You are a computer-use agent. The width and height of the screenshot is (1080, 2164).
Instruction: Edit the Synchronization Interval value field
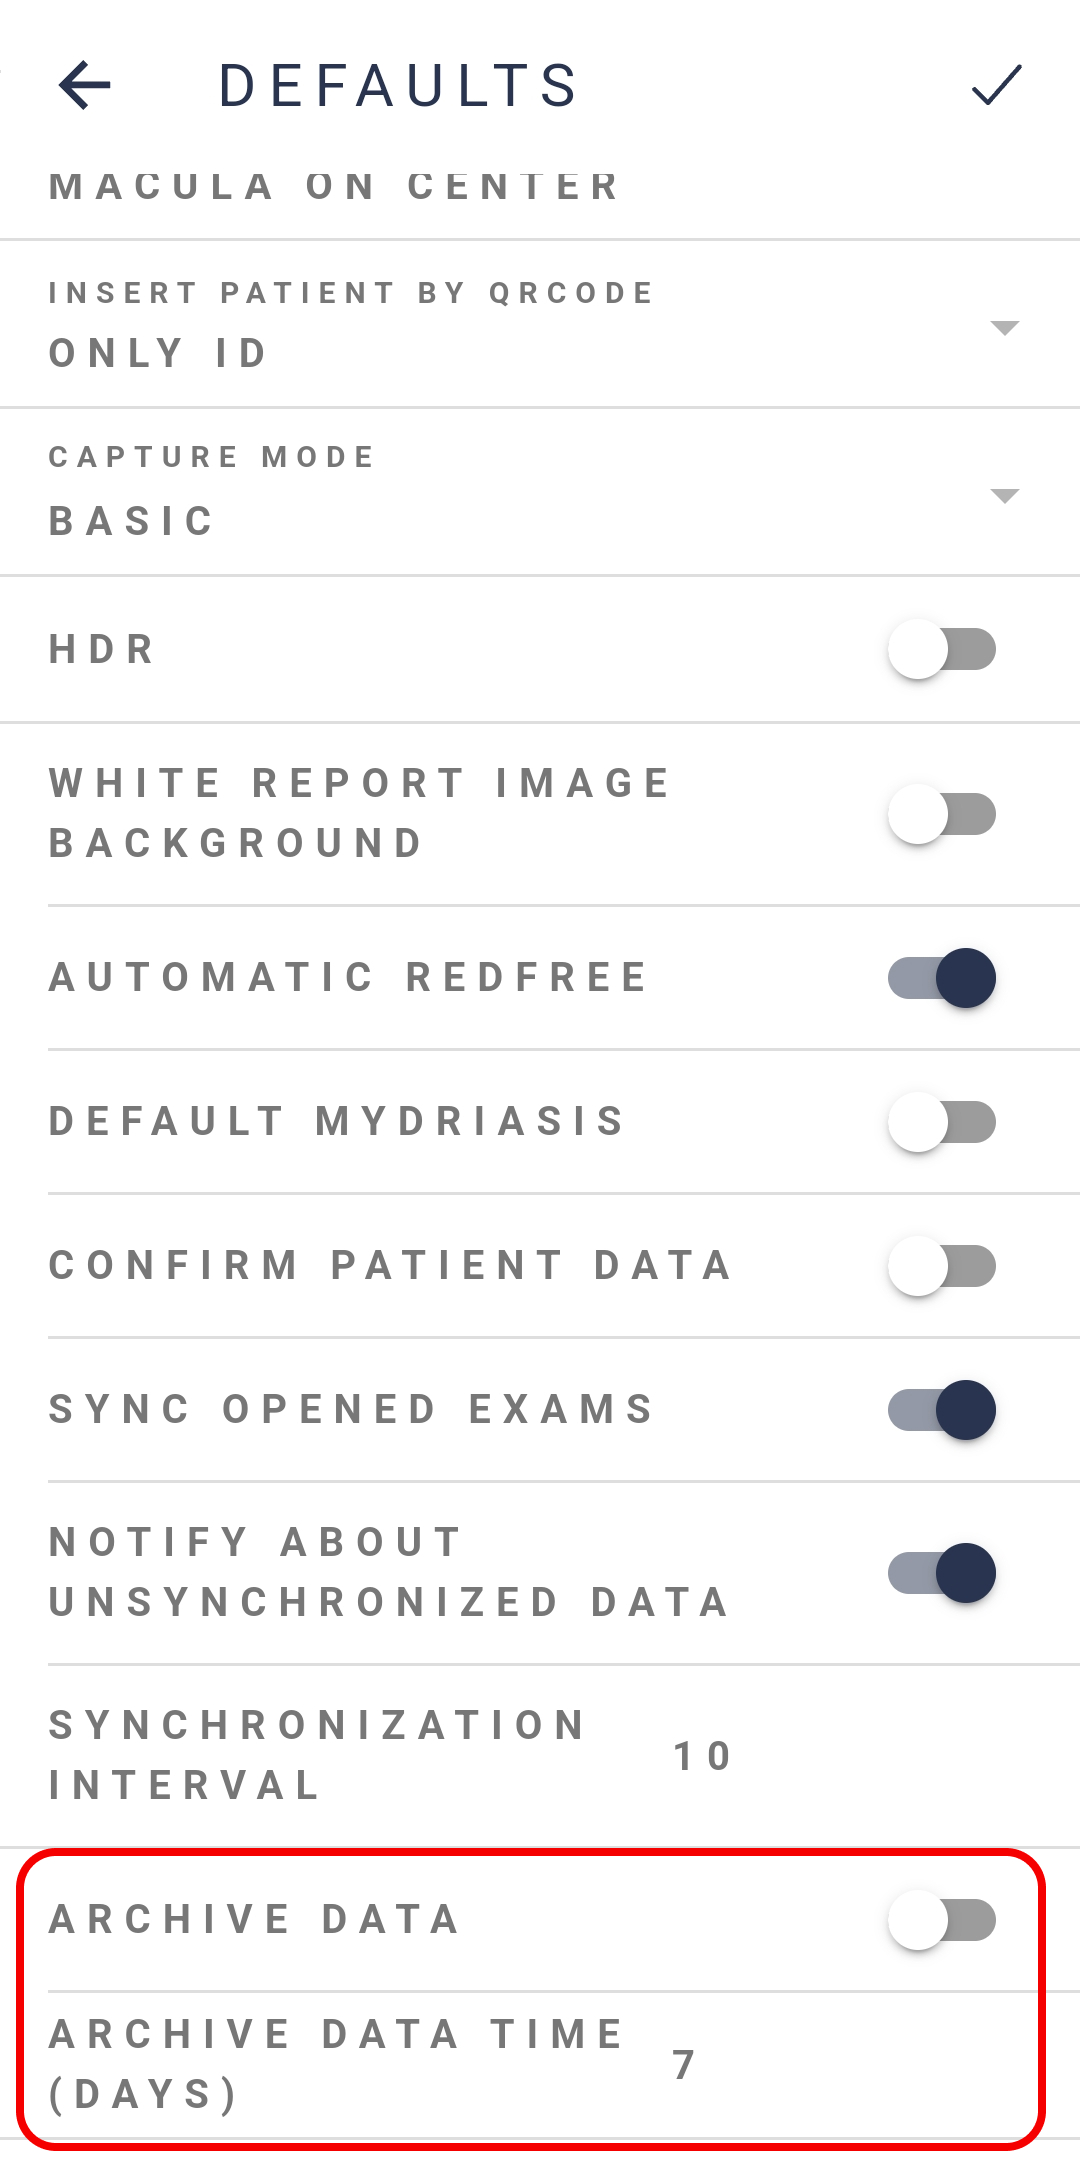704,1756
